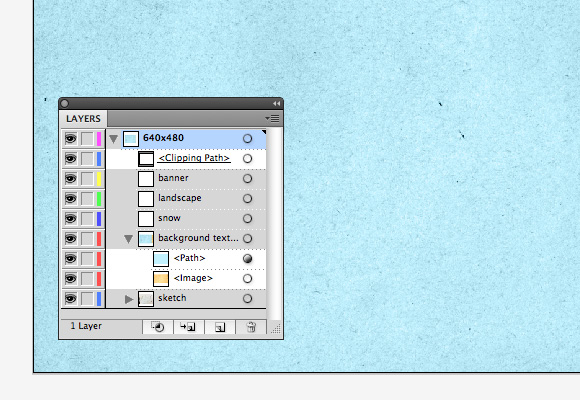Expand the sketch layer
Image resolution: width=580 pixels, height=400 pixels.
click(x=129, y=299)
